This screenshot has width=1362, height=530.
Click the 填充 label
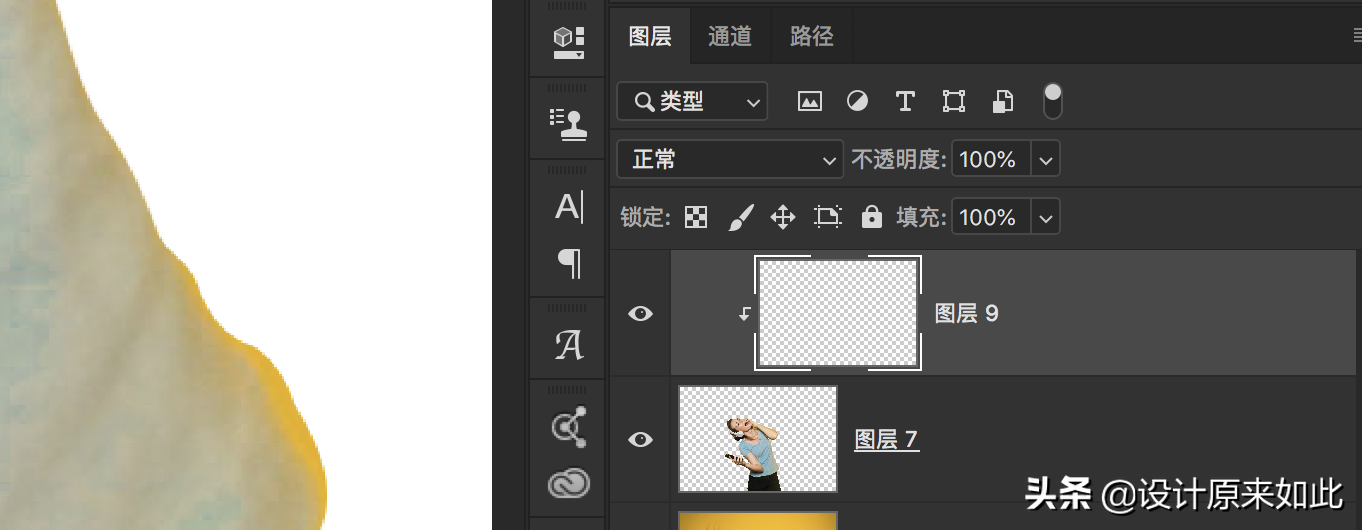pos(921,217)
